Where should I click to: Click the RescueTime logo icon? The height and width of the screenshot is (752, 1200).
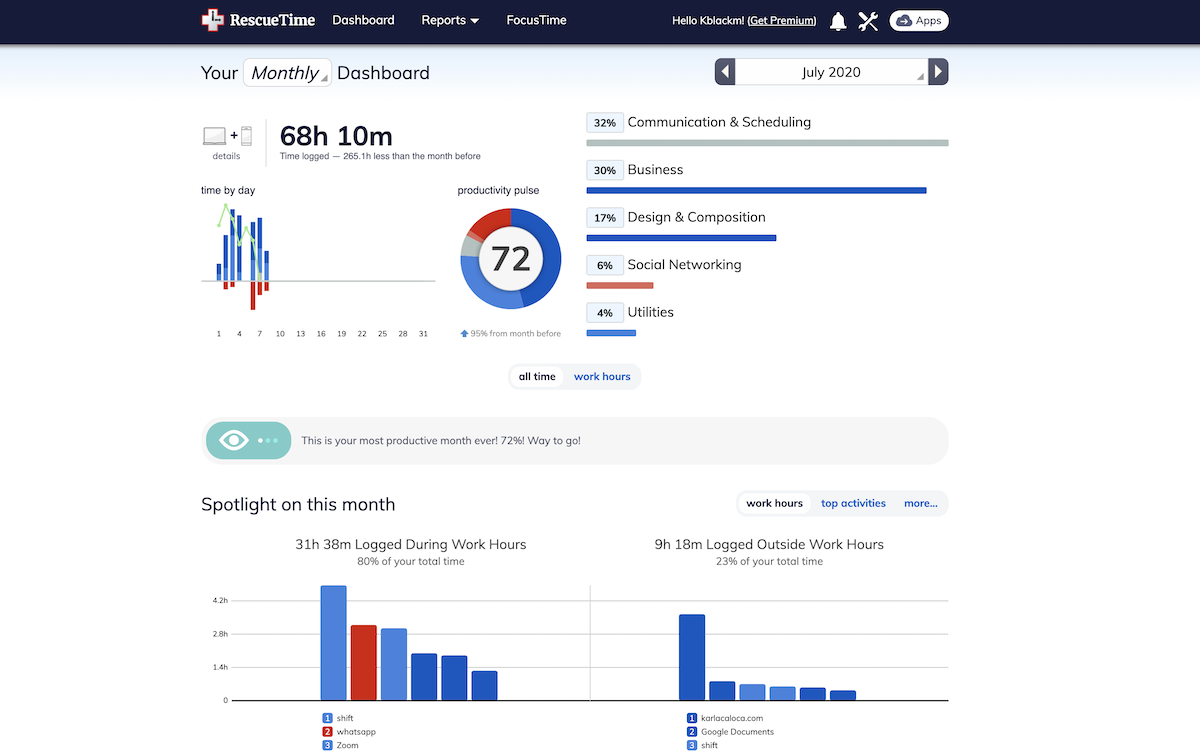pos(213,20)
